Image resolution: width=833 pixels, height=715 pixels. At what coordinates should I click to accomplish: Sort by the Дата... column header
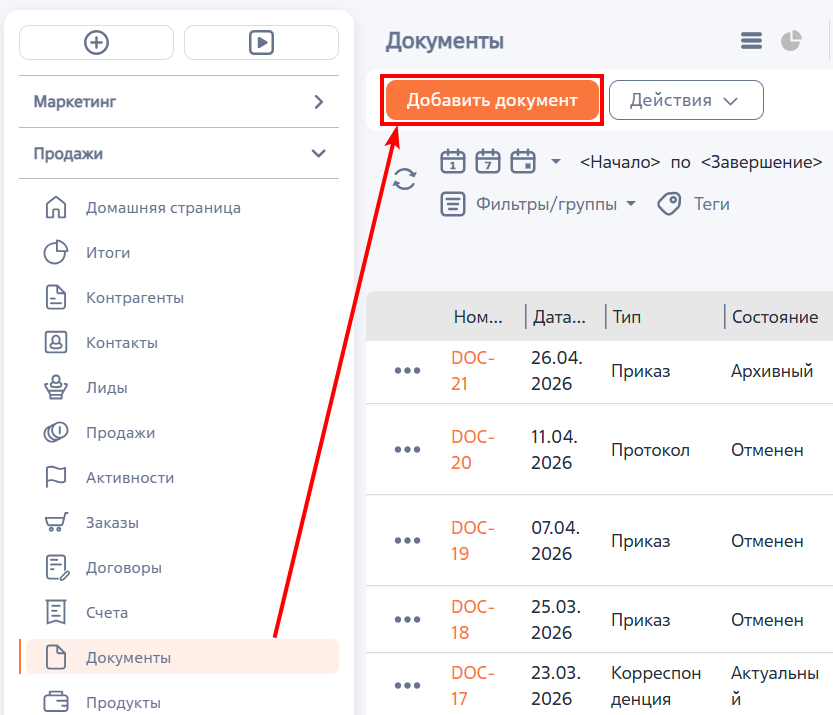(559, 317)
